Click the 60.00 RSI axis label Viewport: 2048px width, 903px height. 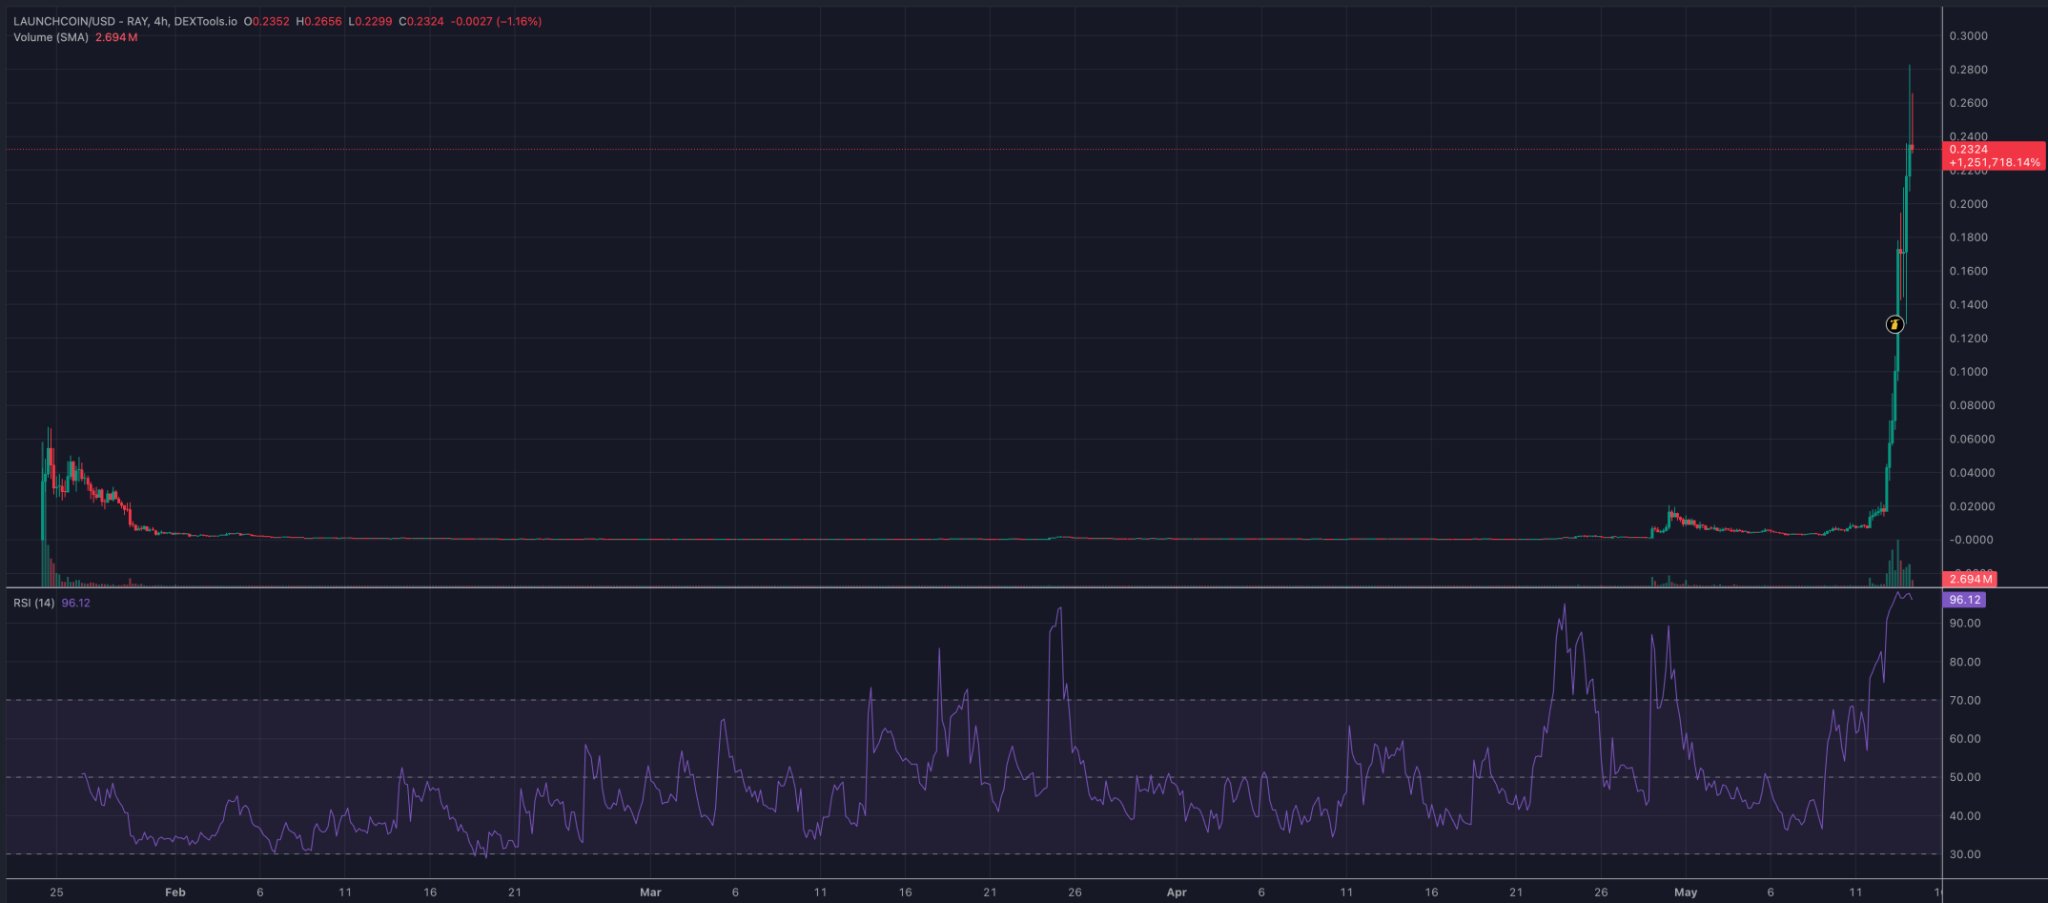click(x=1965, y=739)
